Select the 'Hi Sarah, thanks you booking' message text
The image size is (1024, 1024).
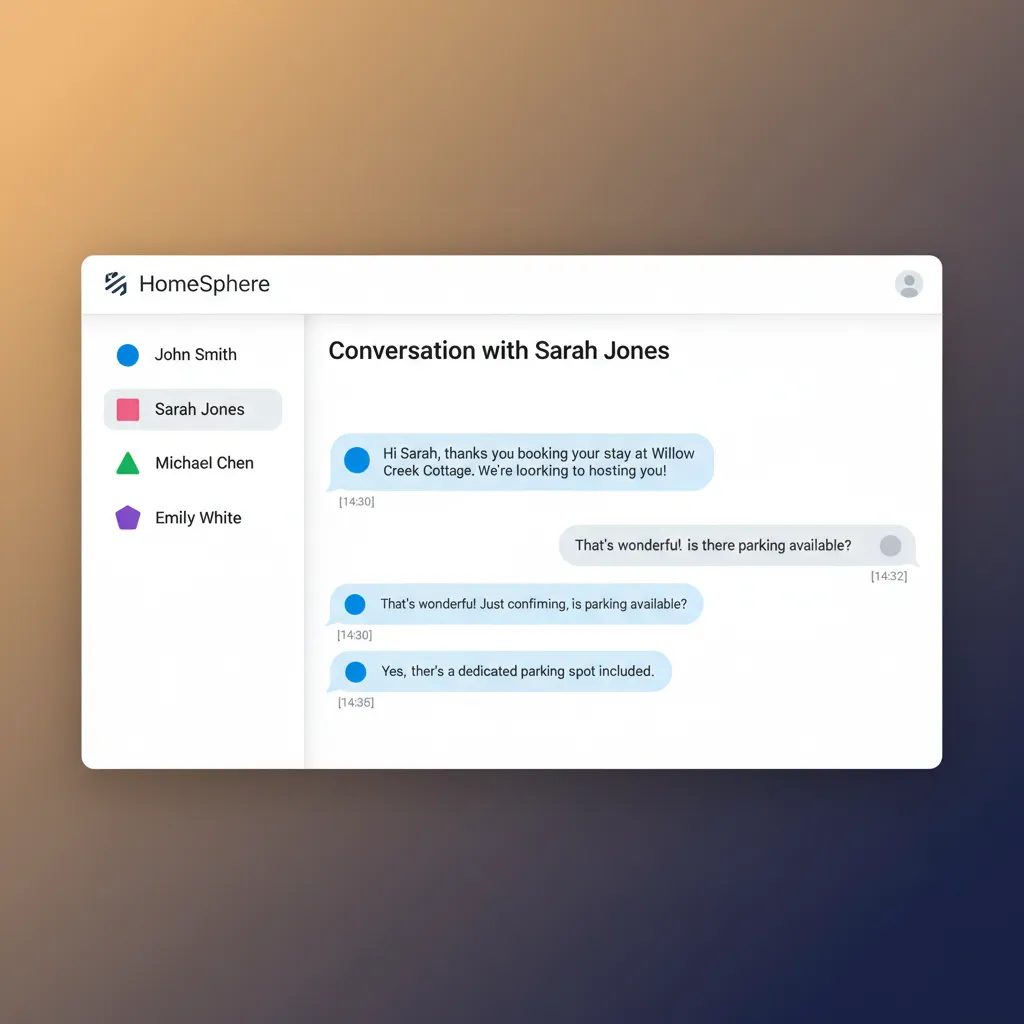[539, 462]
